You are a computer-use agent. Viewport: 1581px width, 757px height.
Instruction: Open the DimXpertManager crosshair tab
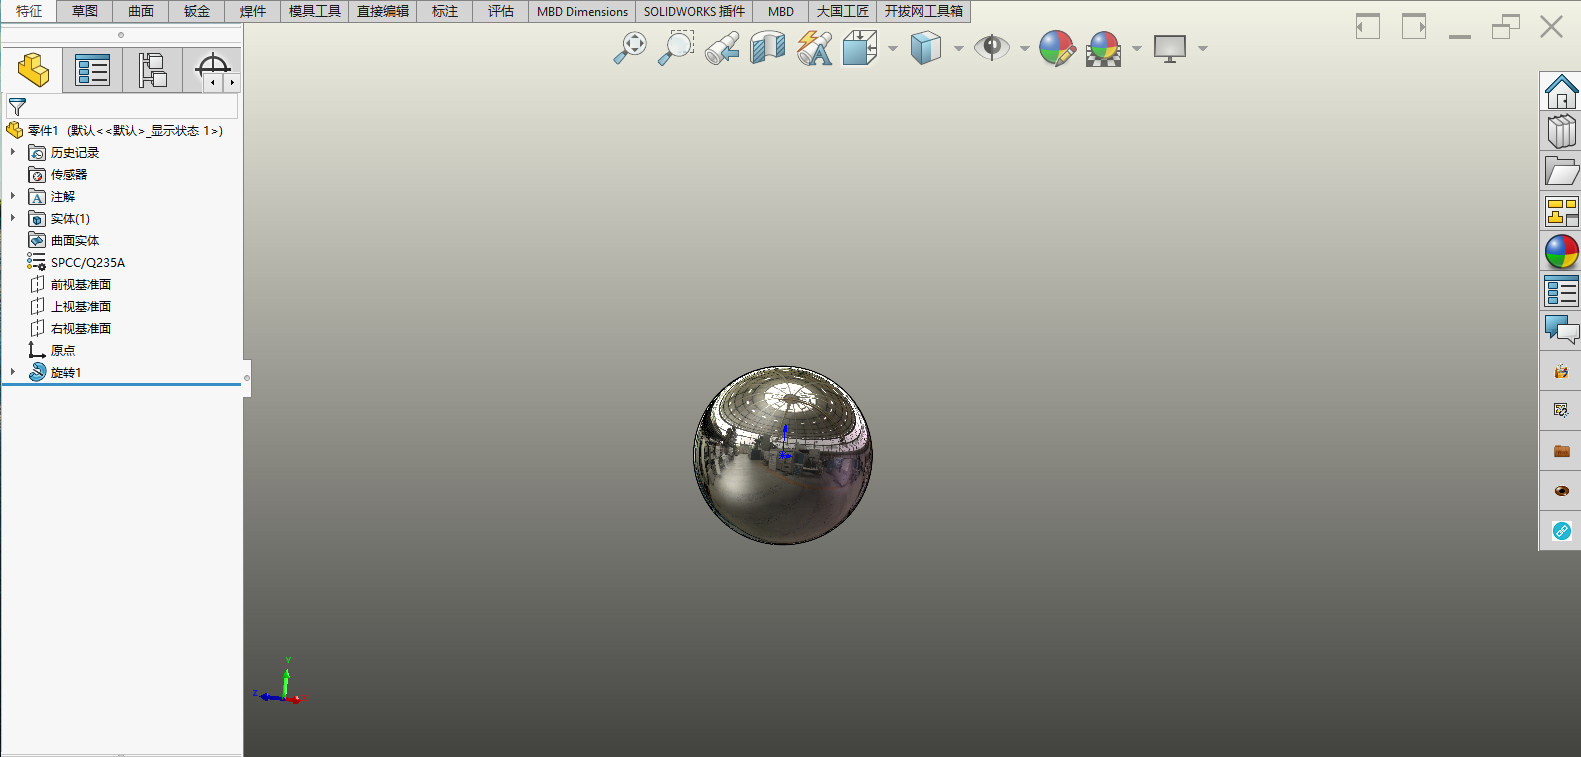click(x=211, y=68)
